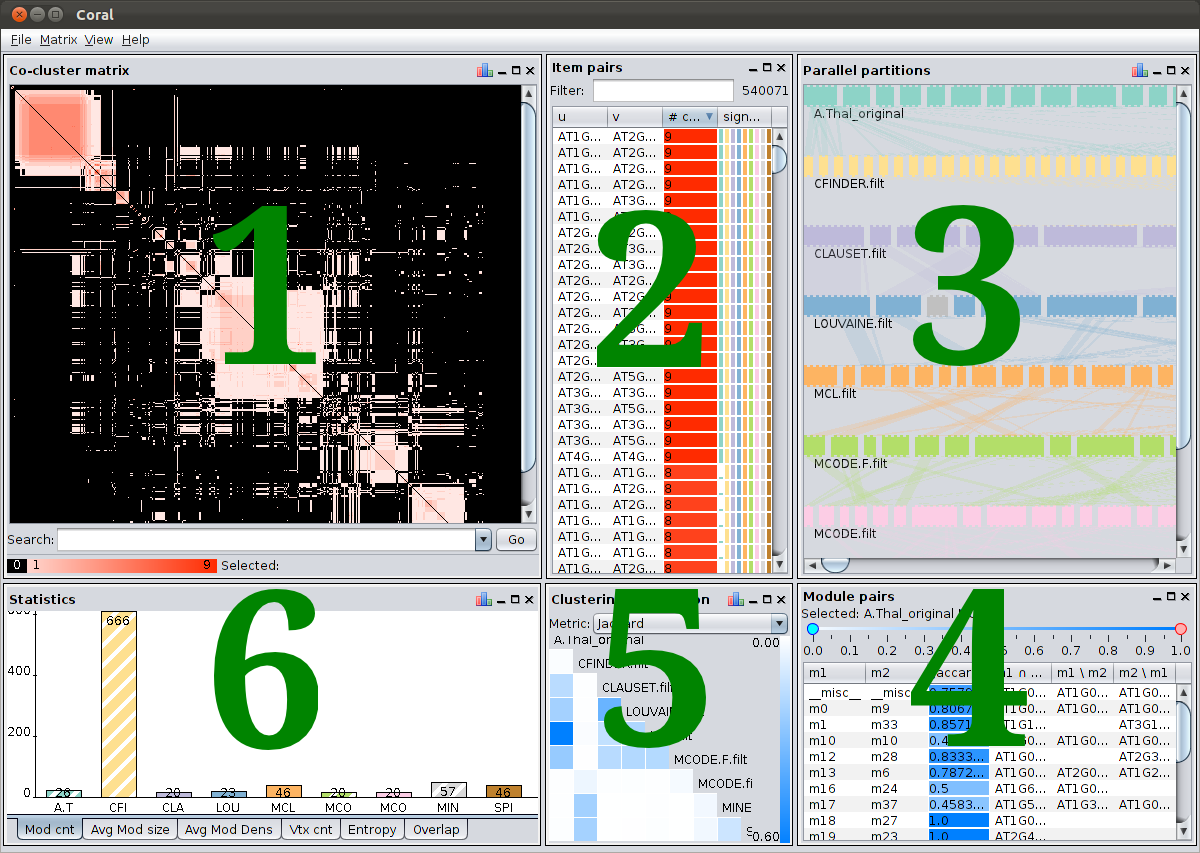Image resolution: width=1200 pixels, height=853 pixels.
Task: Click the red maximum slider handle at 1.0
Action: (1181, 629)
